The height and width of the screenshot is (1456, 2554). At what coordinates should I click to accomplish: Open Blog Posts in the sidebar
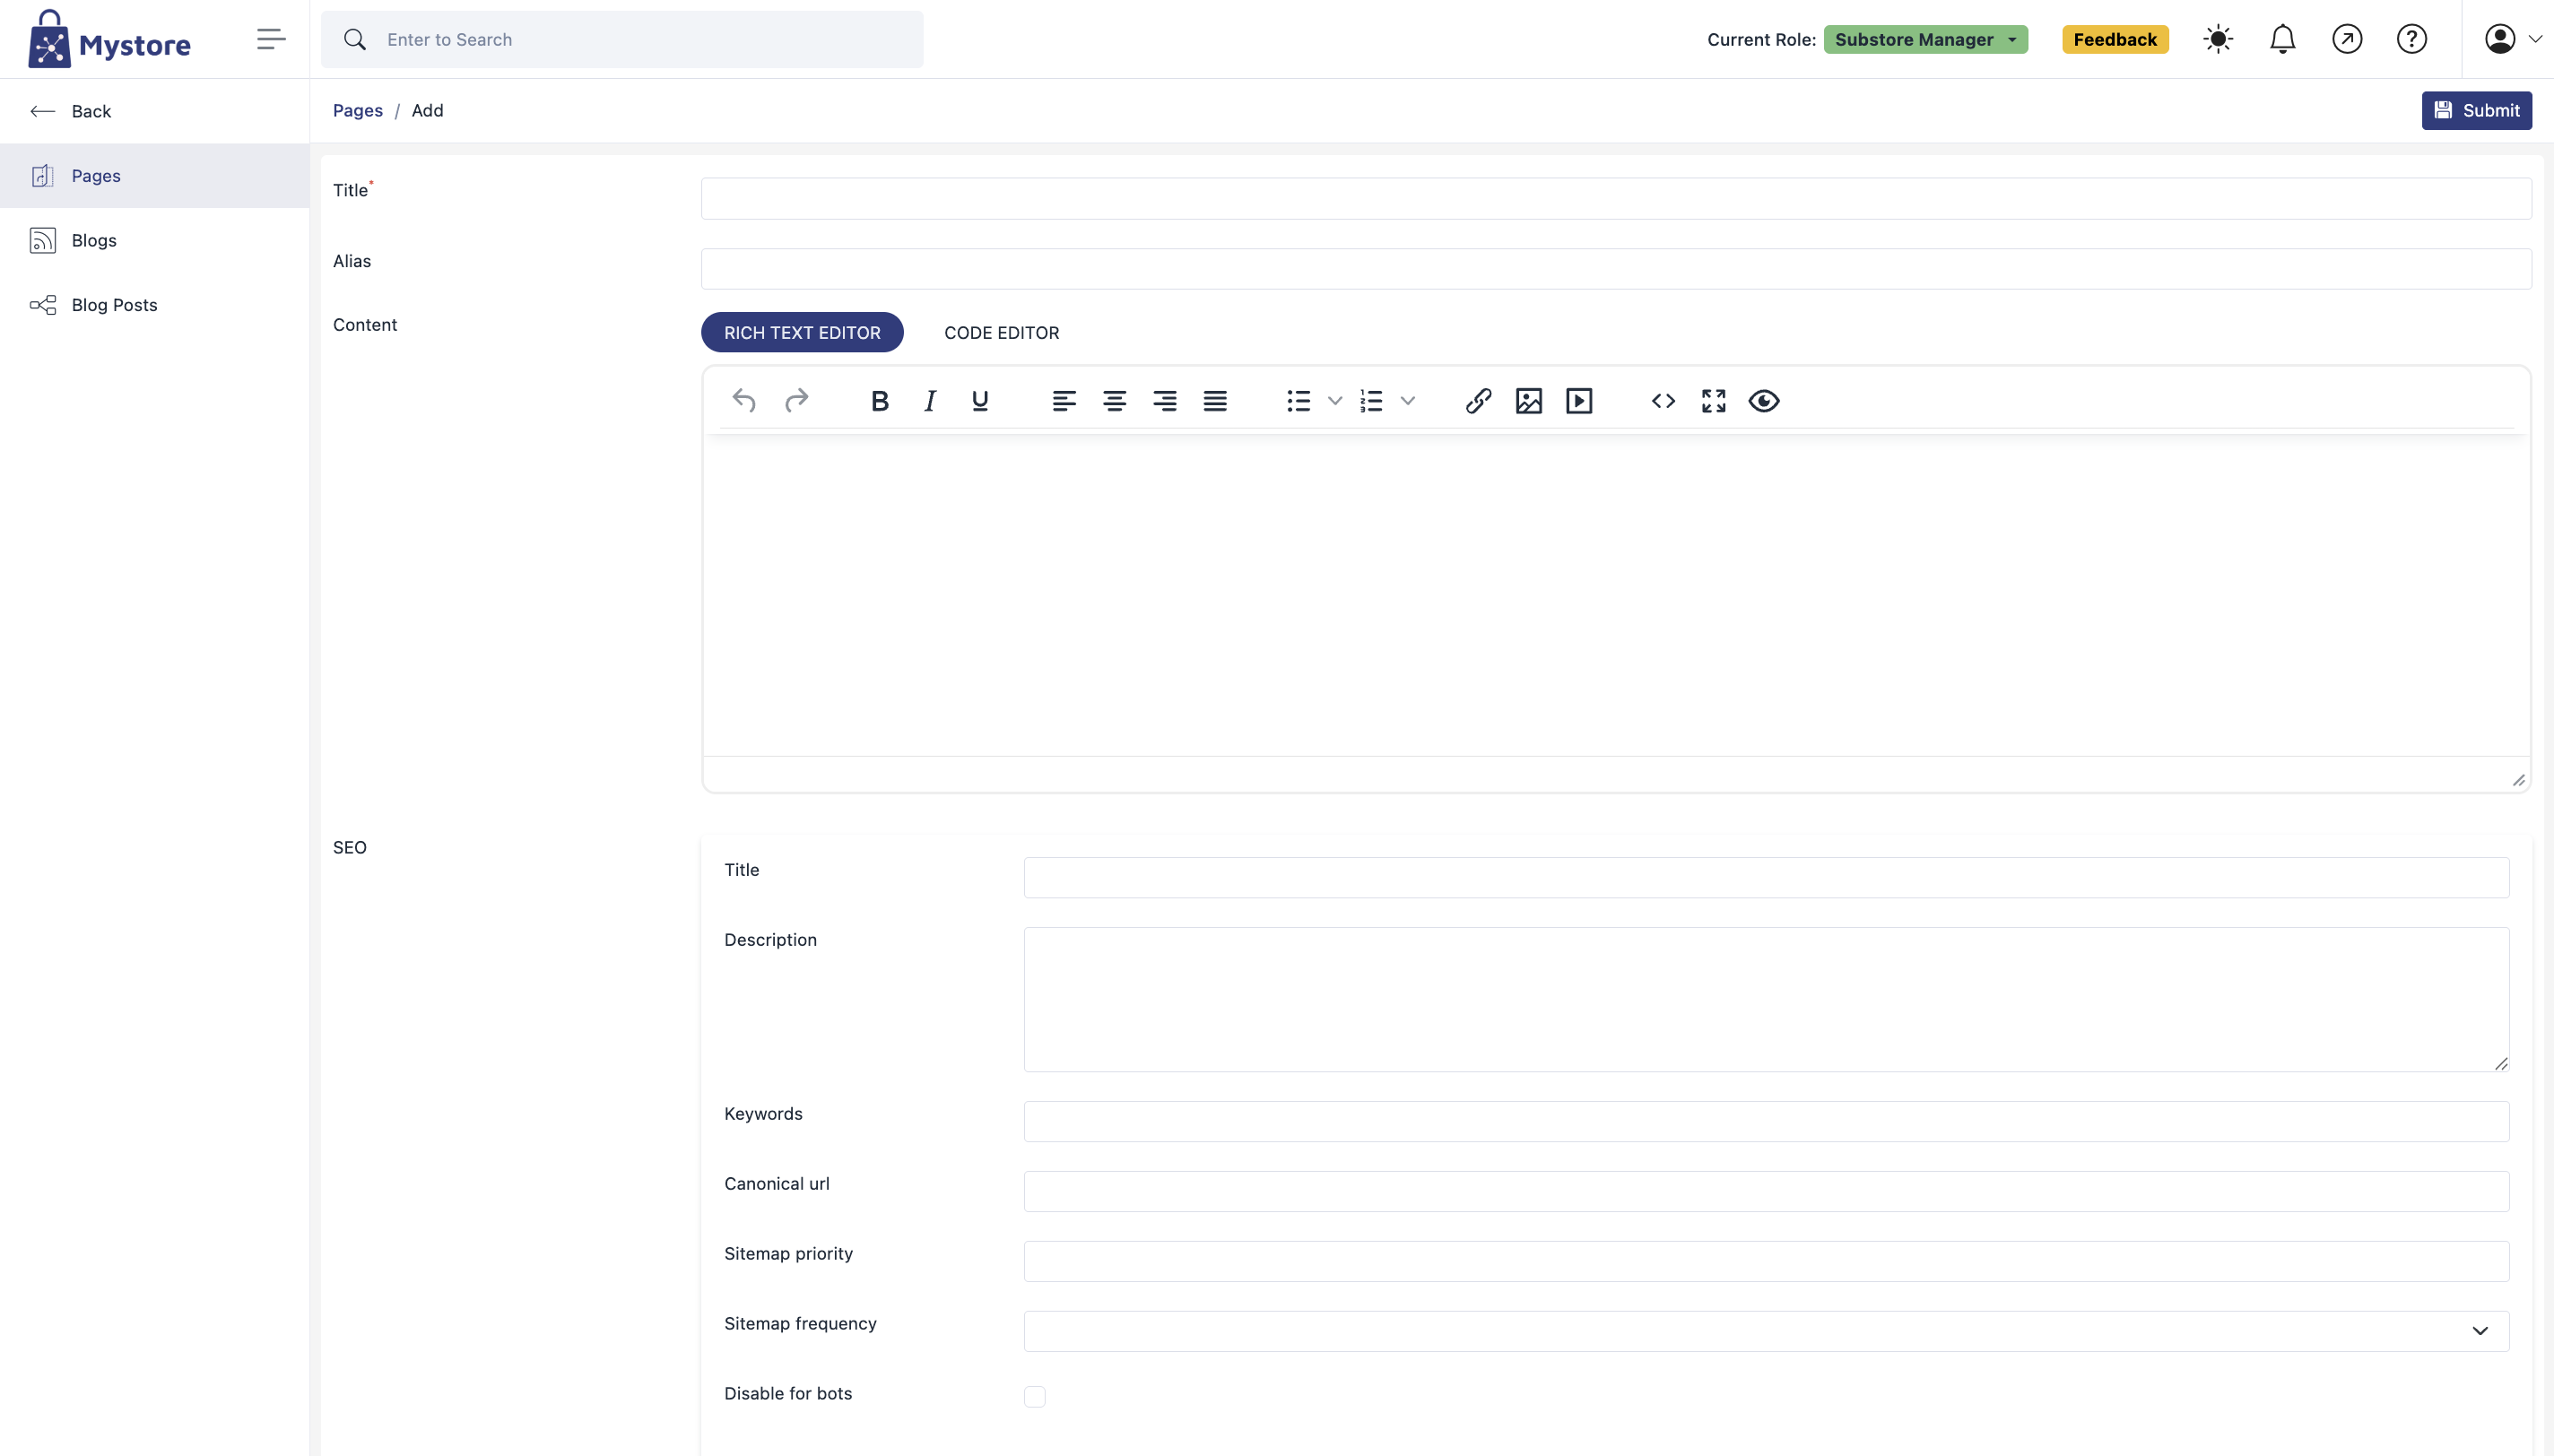point(154,305)
